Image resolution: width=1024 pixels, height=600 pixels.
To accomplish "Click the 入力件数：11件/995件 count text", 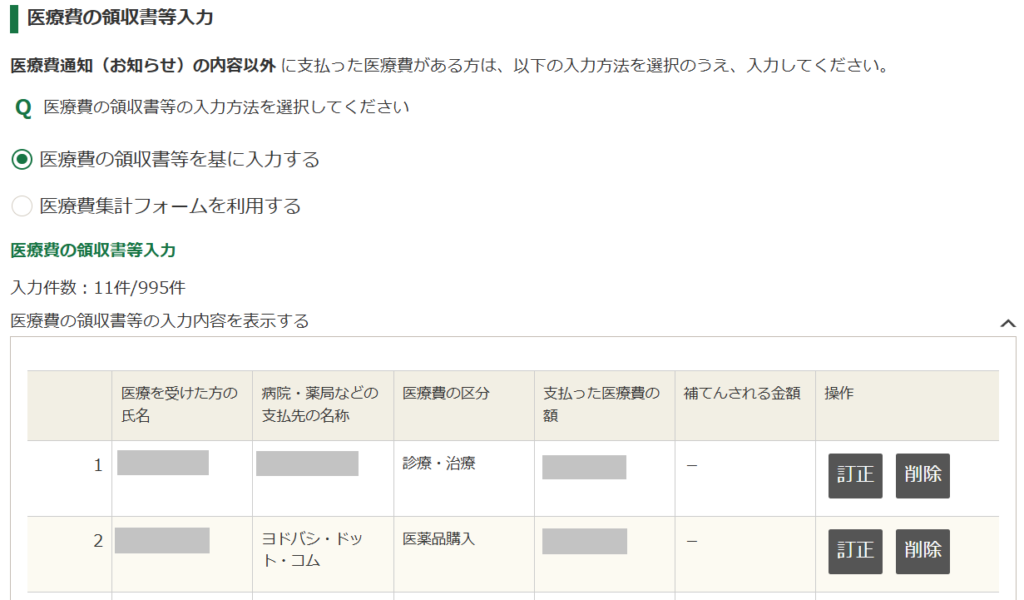I will click(98, 288).
